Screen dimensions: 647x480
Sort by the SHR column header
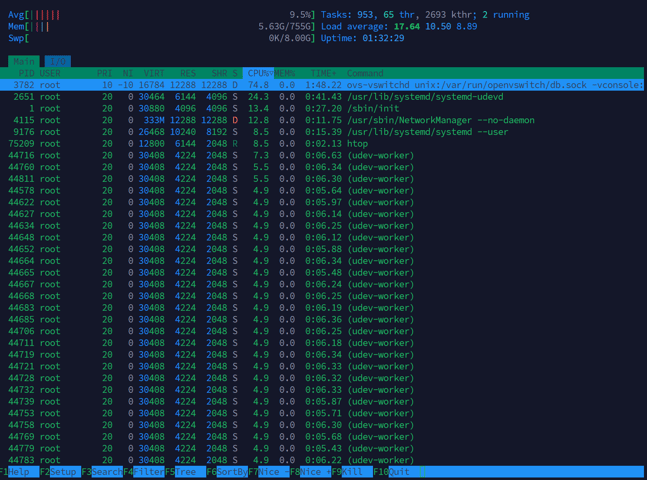[219, 73]
